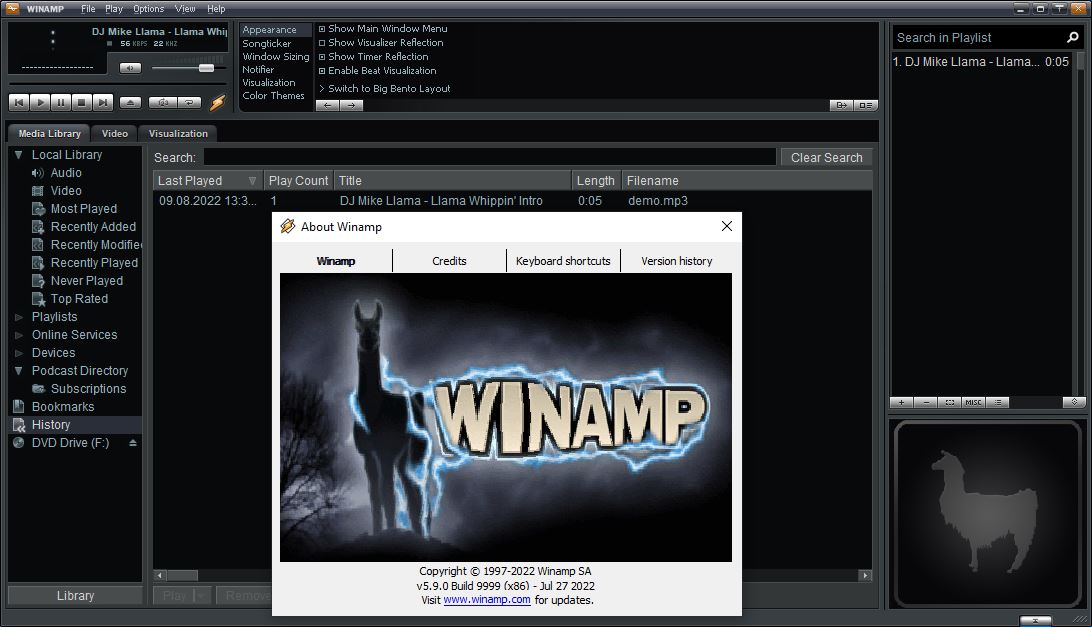Pause the track with the Pause button
This screenshot has width=1092, height=627.
(x=61, y=102)
